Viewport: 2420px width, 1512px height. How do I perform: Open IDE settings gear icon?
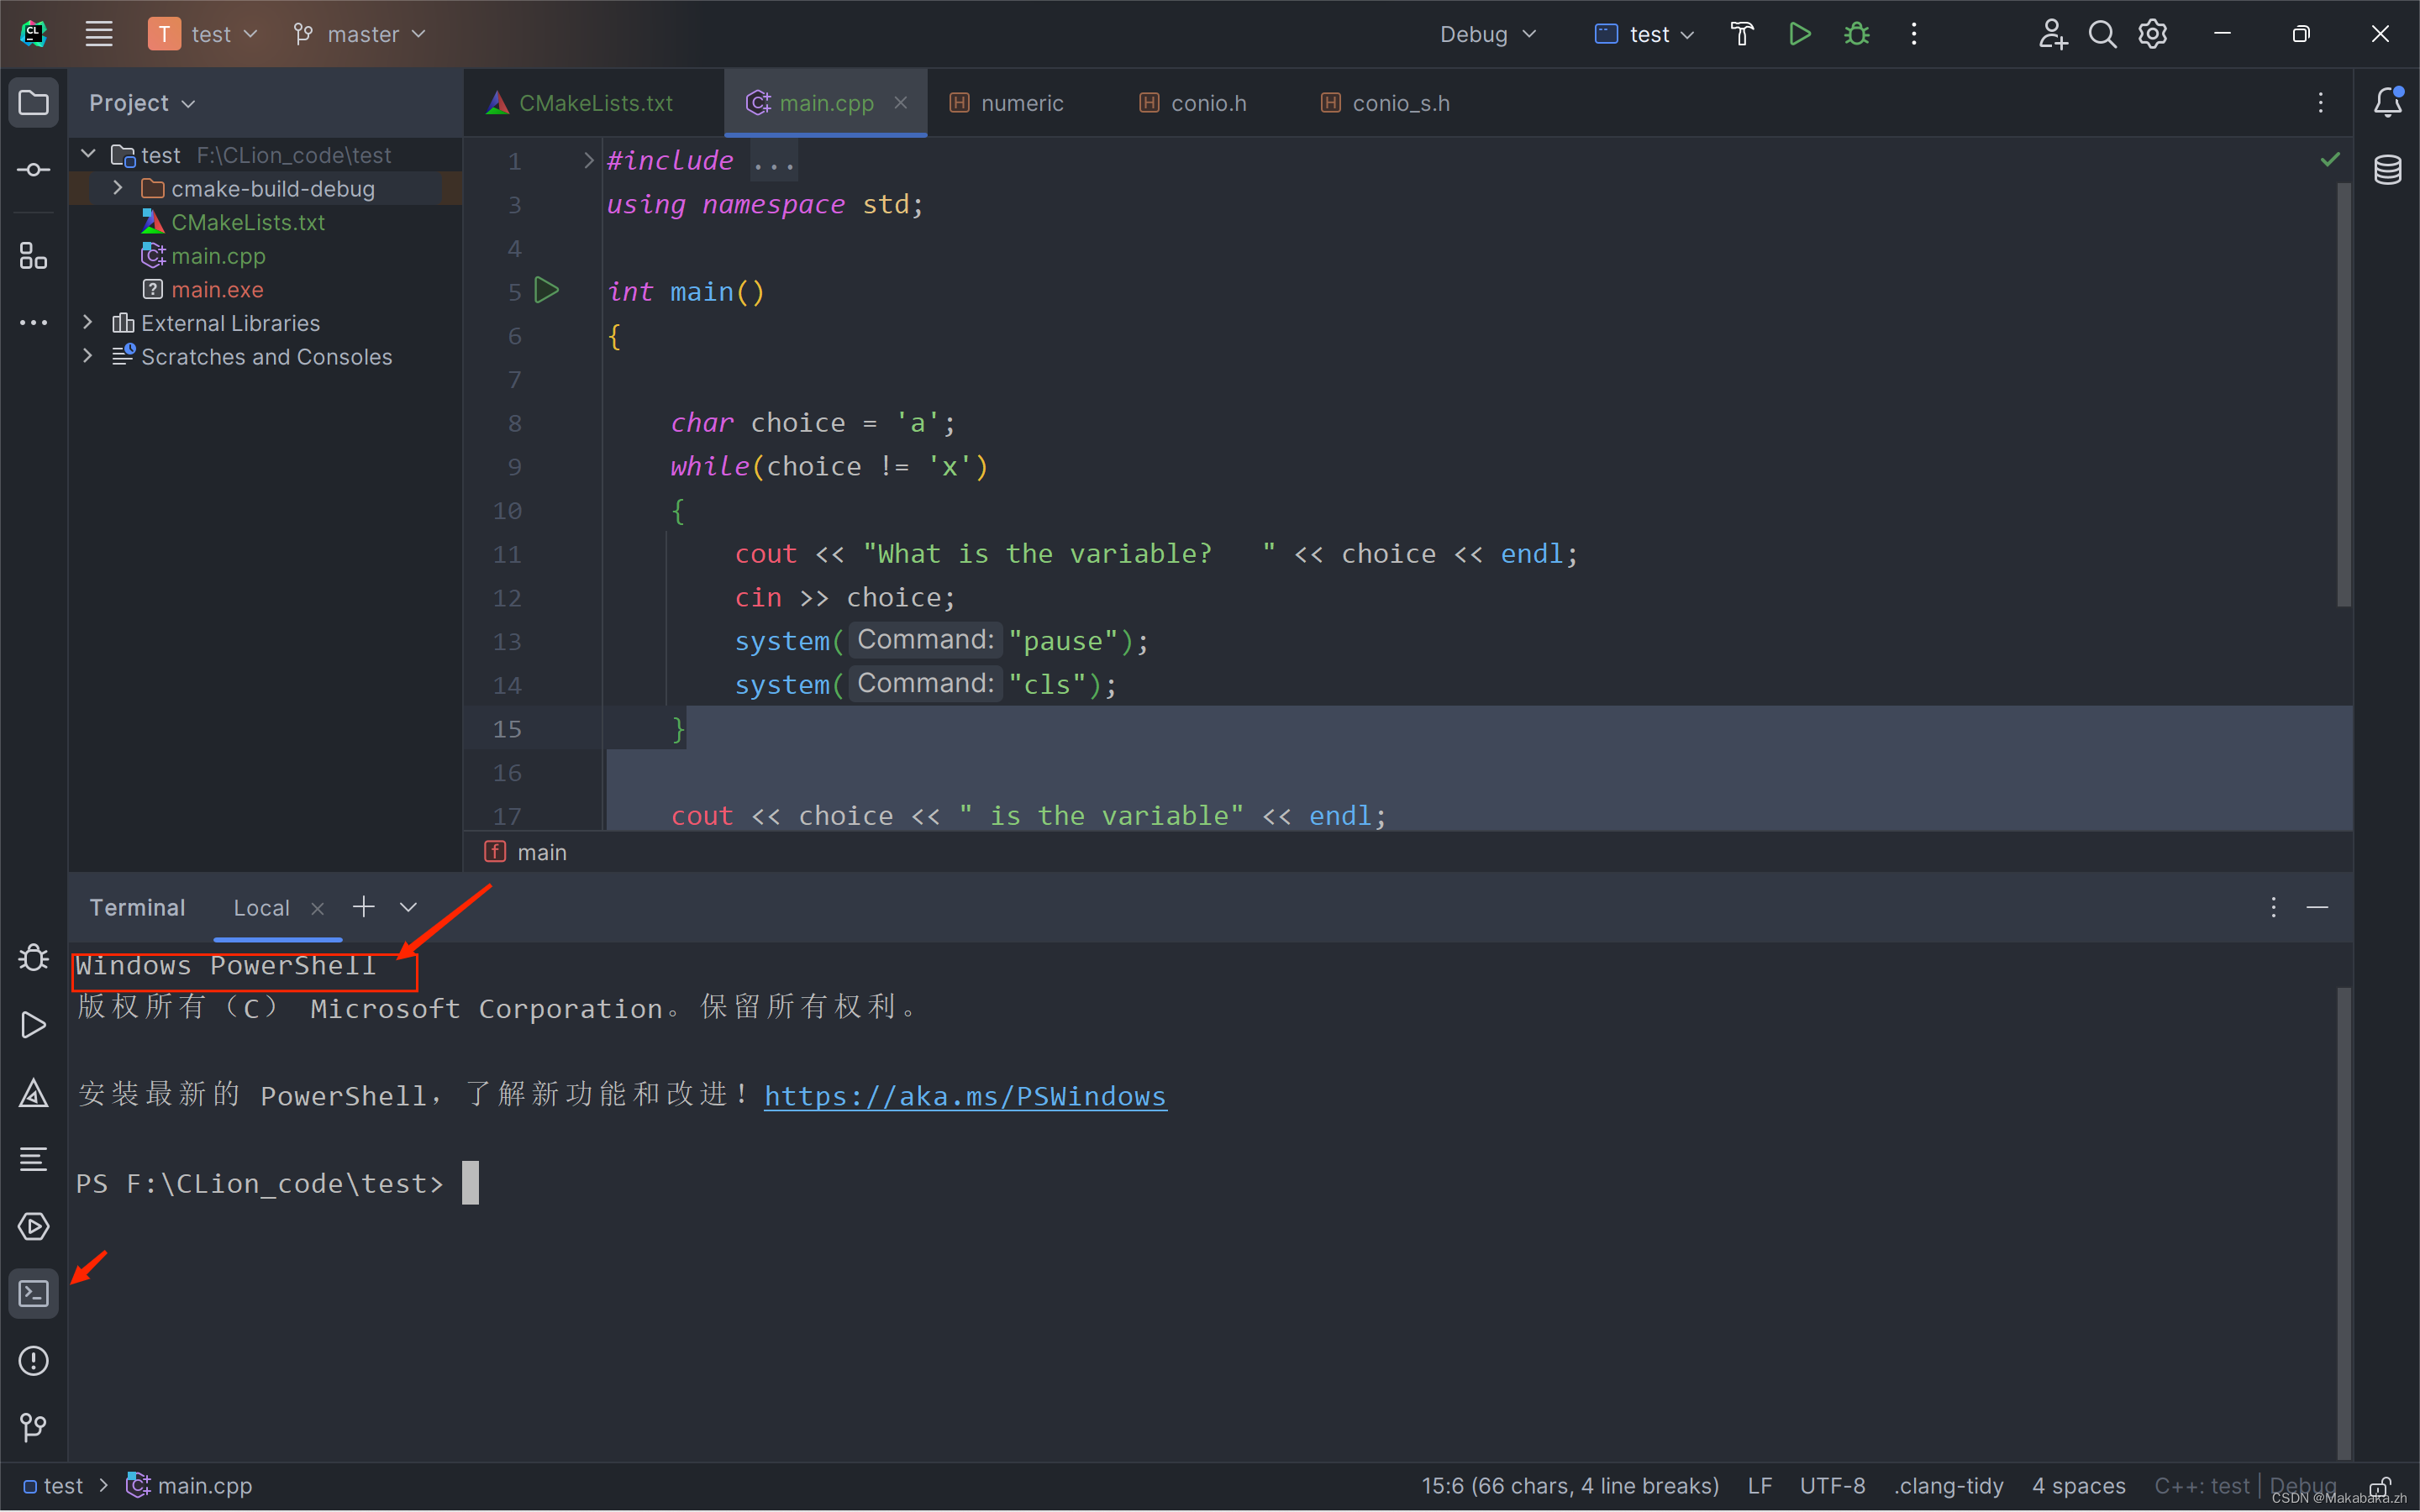pyautogui.click(x=2152, y=34)
